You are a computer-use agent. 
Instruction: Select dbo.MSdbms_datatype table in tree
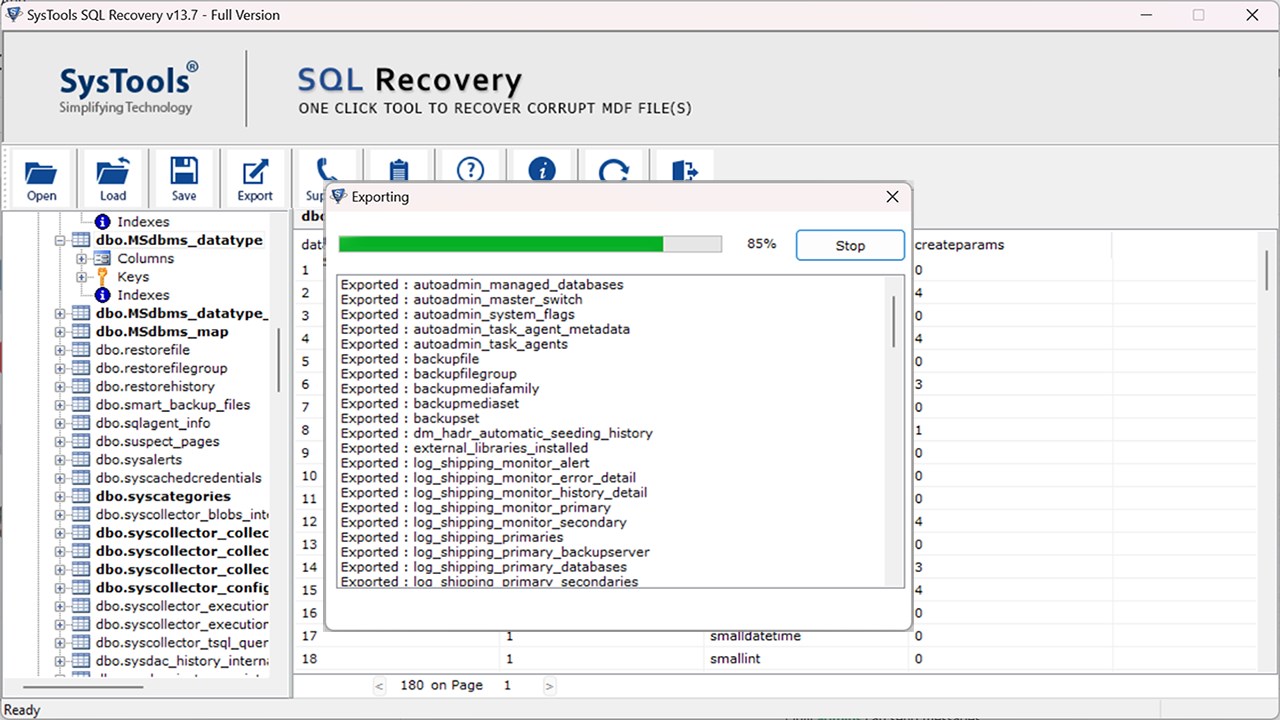[x=179, y=240]
